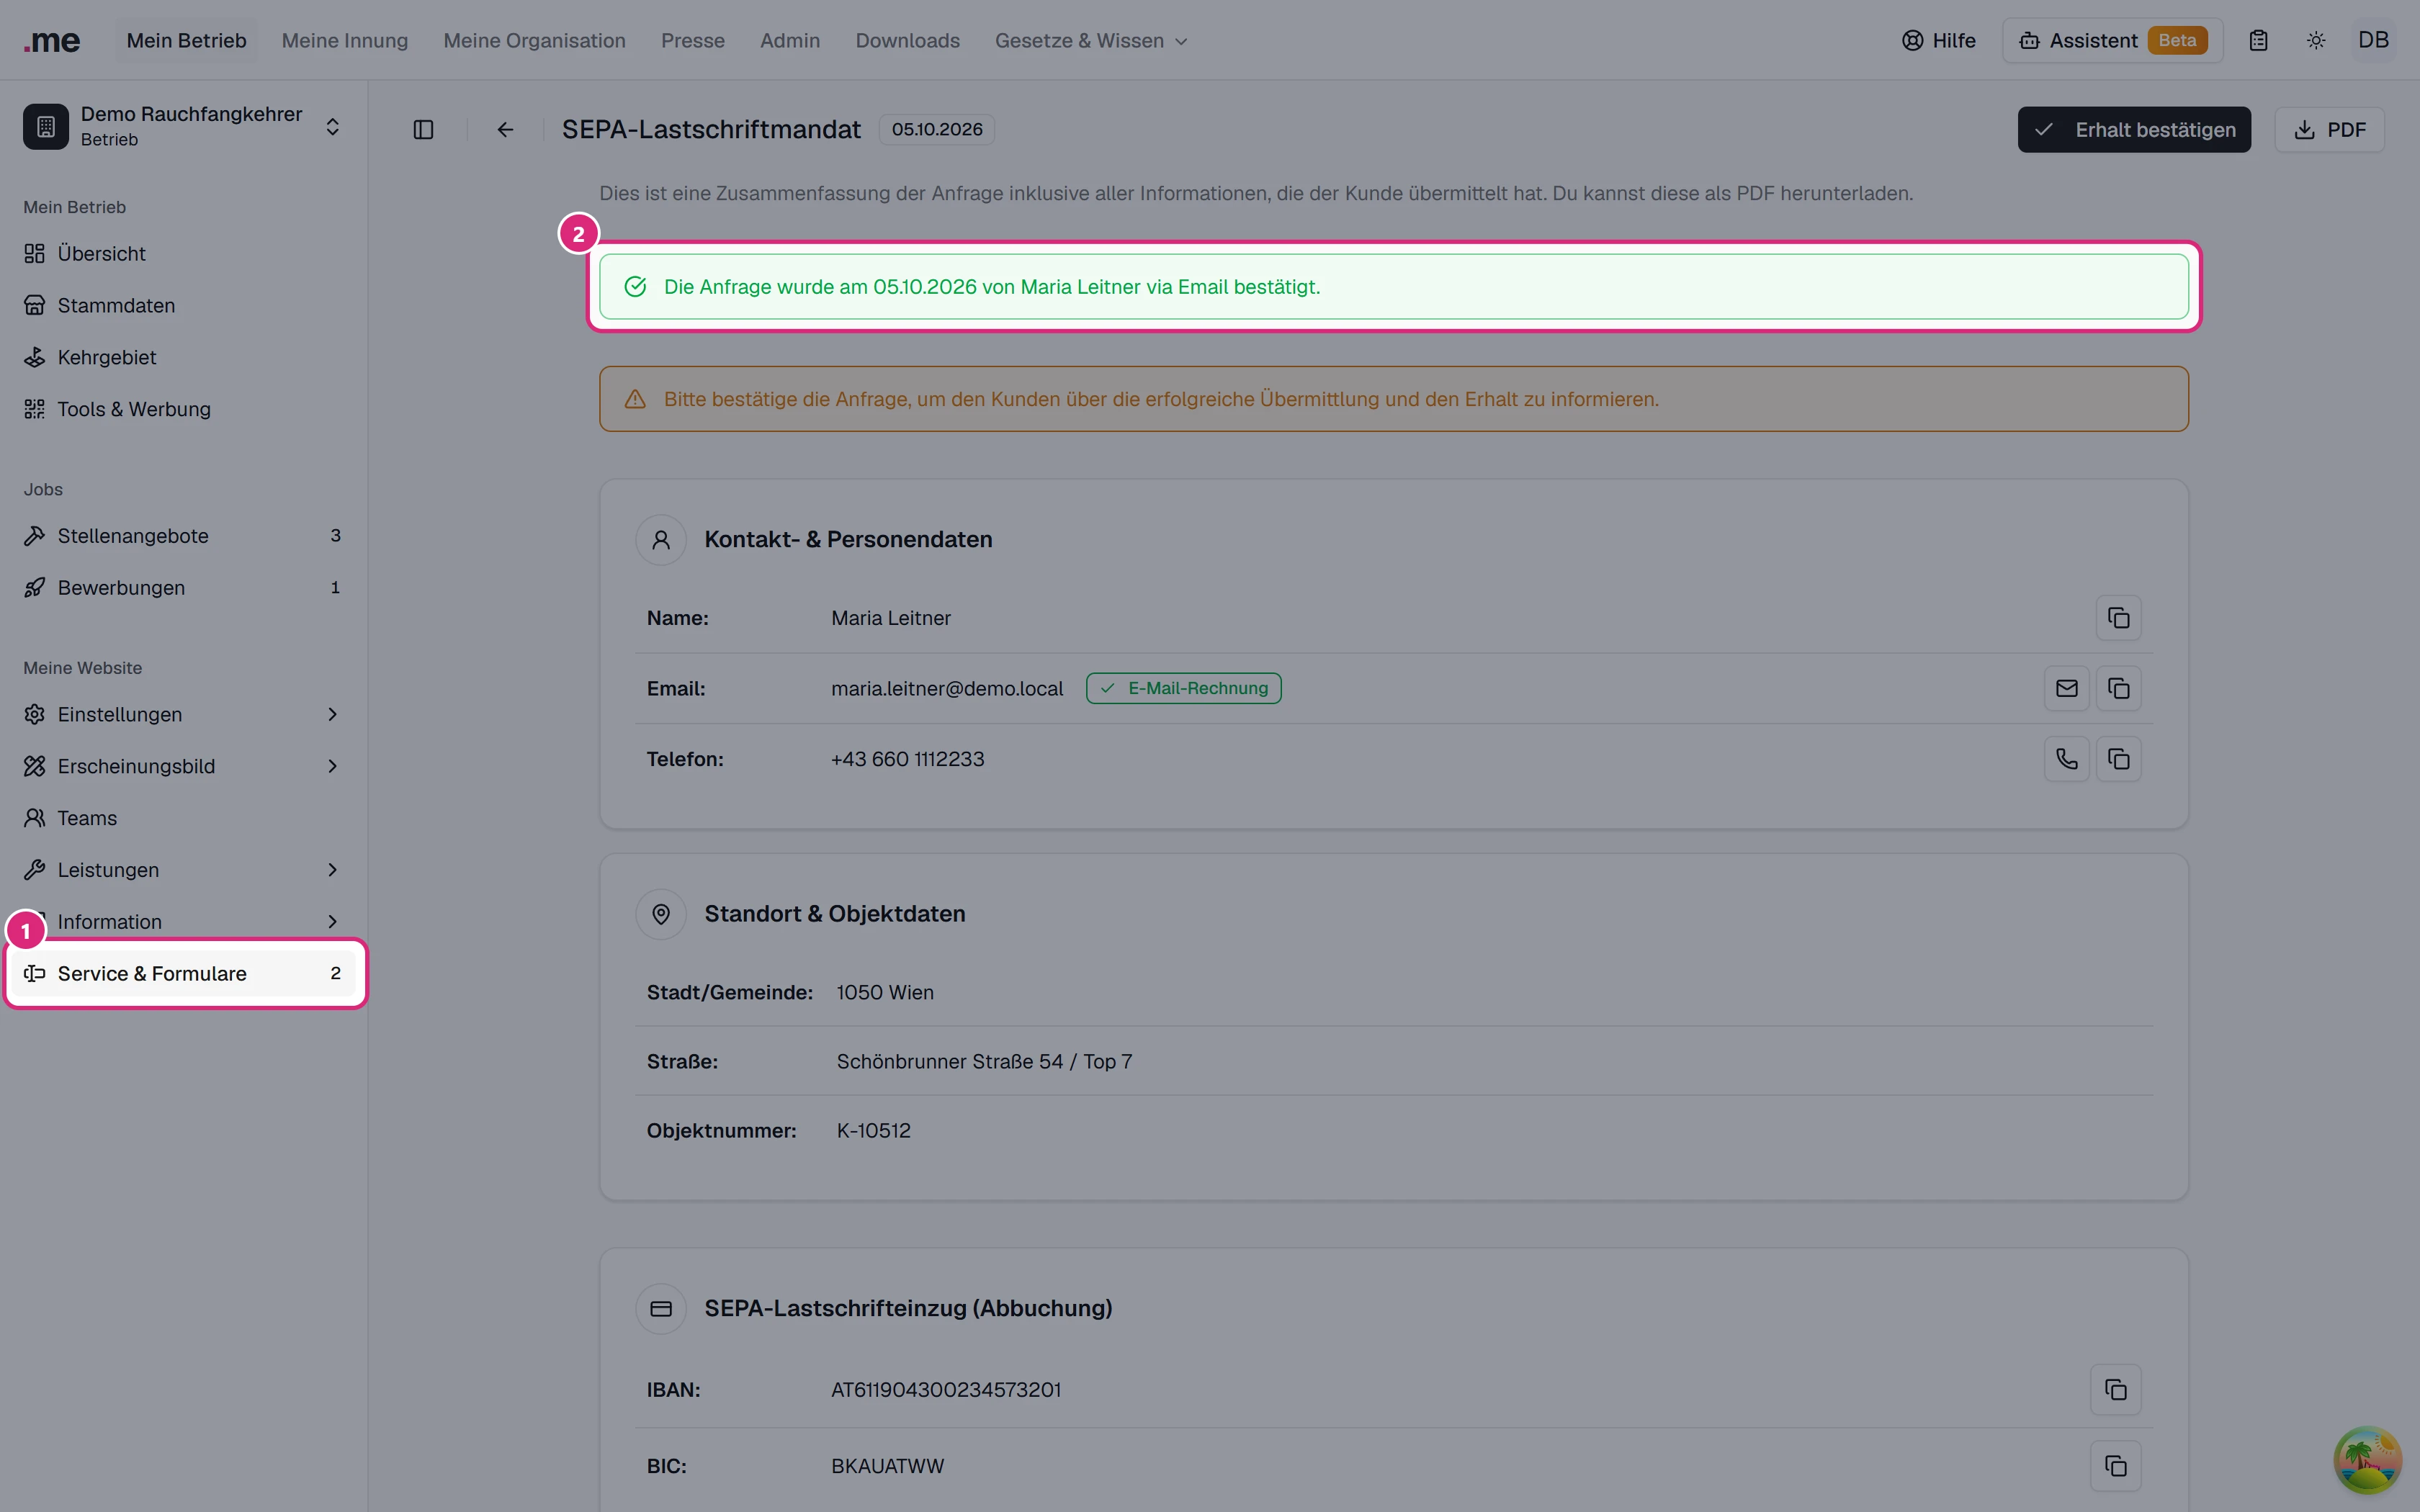Open the Presse tab
This screenshot has width=2420, height=1512.
693,41
